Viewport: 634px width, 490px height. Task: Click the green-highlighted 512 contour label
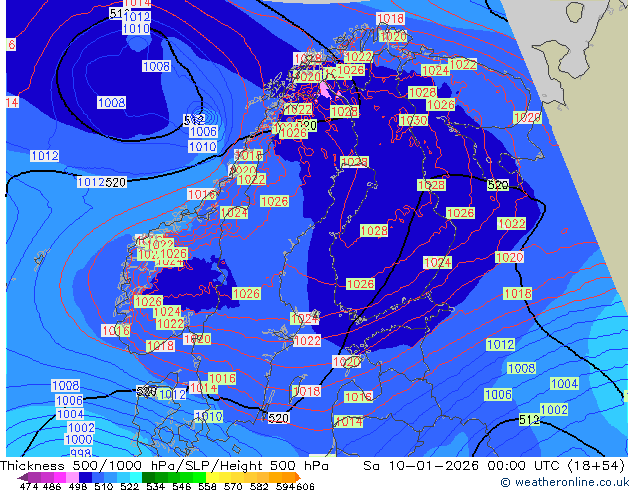(529, 420)
